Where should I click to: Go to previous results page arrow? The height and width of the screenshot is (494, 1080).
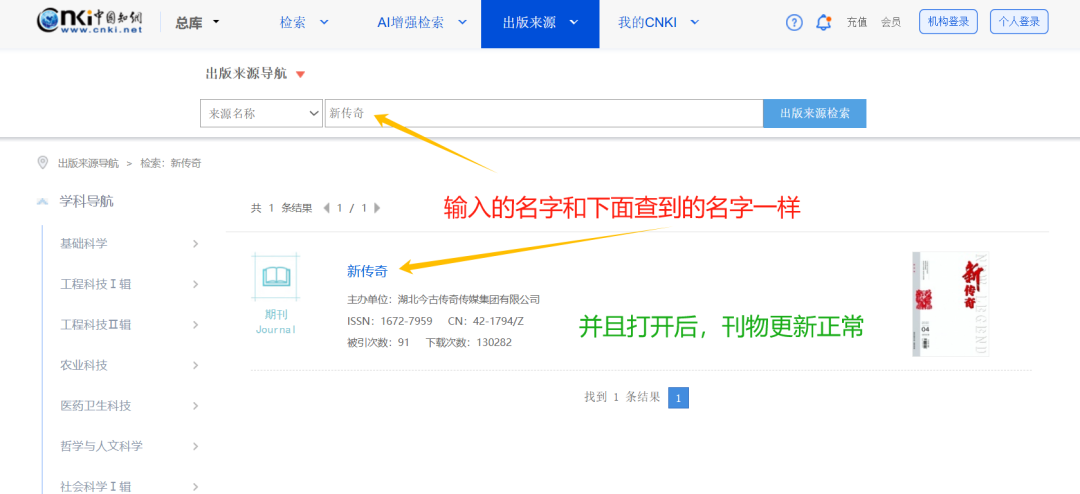[326, 207]
